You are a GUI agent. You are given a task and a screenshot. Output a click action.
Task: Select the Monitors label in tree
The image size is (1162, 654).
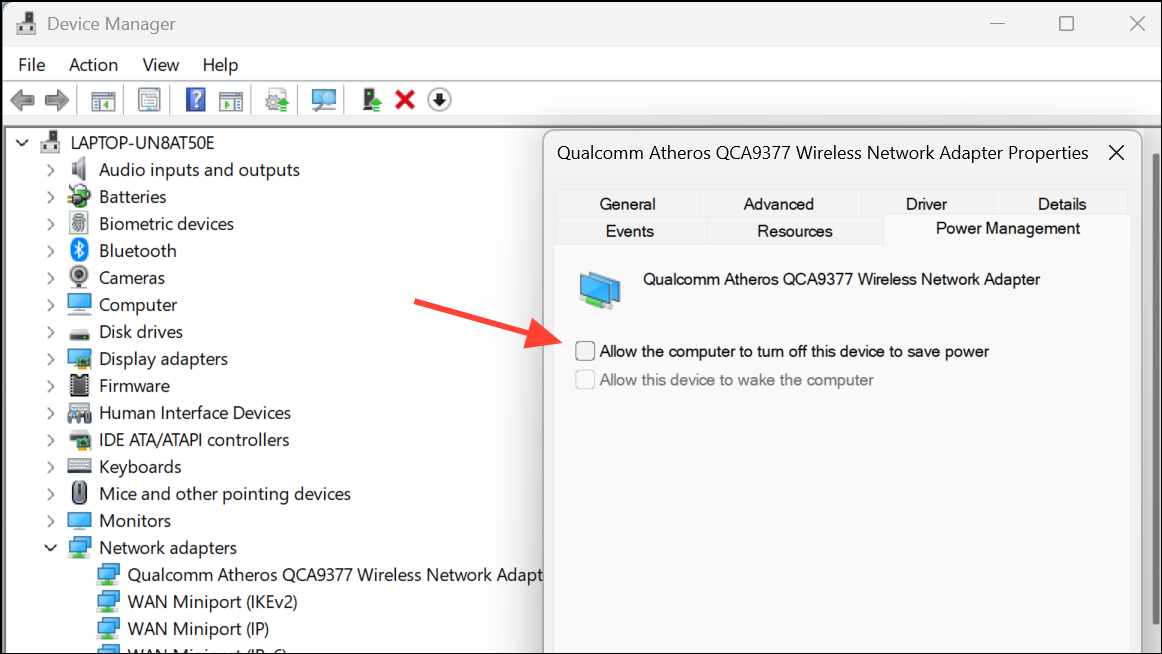tap(135, 521)
